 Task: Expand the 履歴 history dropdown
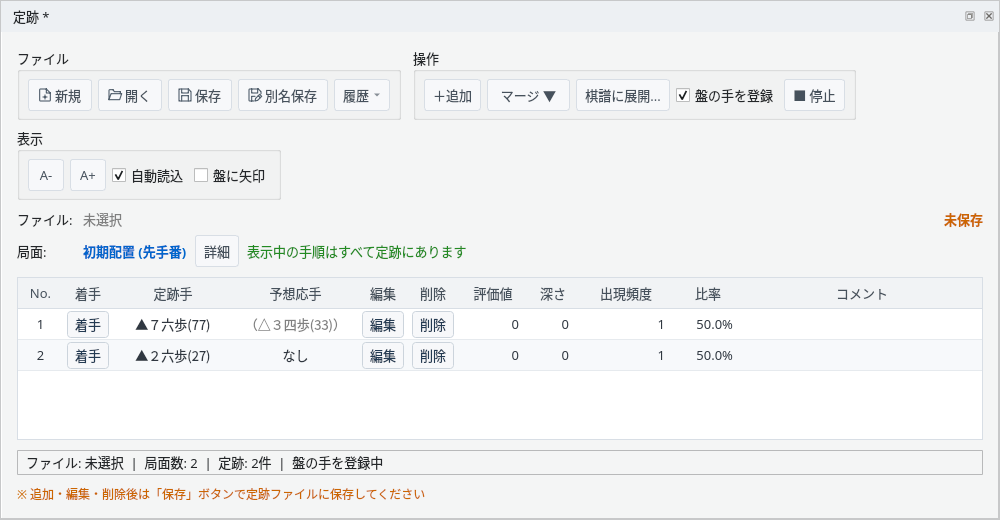coord(362,95)
